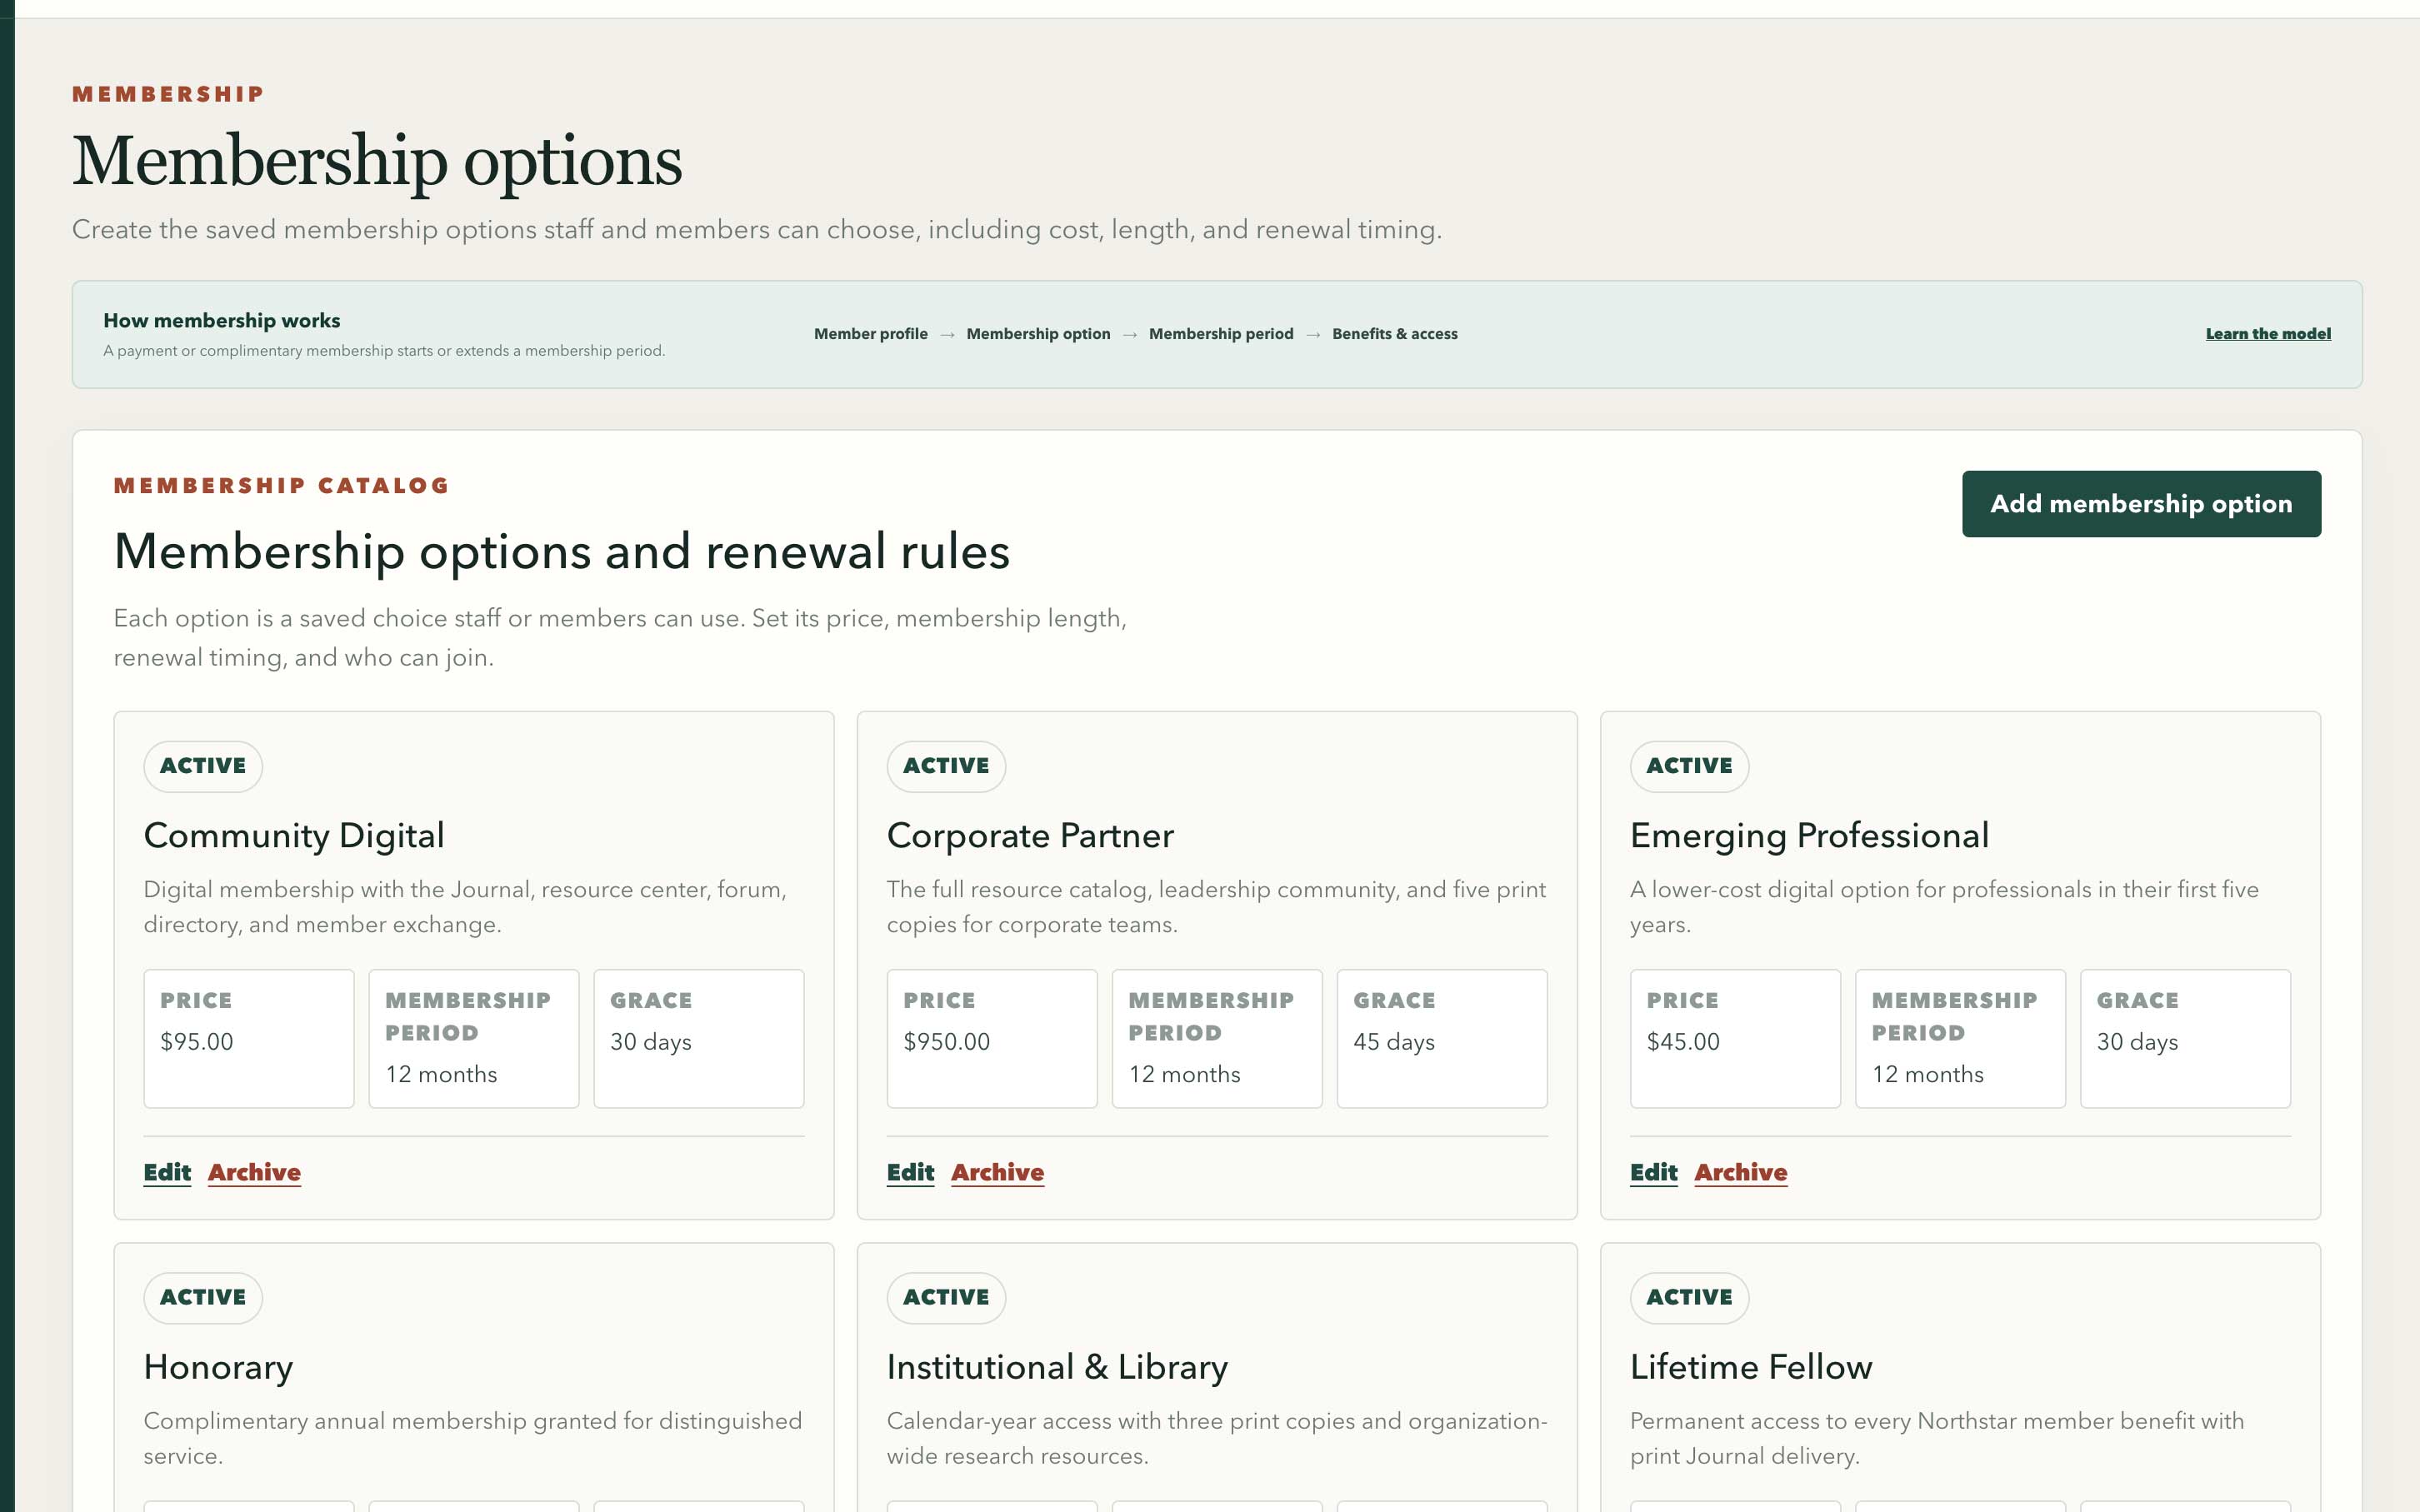Click the $45.00 price value
Viewport: 2420px width, 1512px height.
coord(1683,1041)
